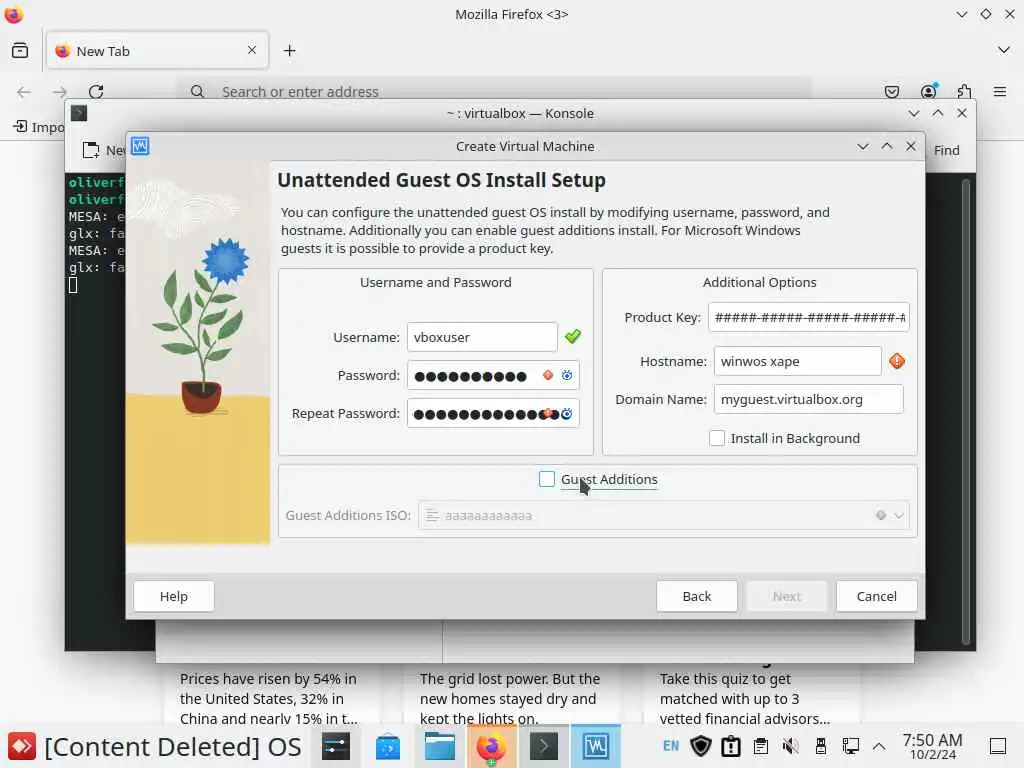This screenshot has height=768, width=1024.
Task: Switch to VirtualBox via taskbar icon
Action: (596, 746)
